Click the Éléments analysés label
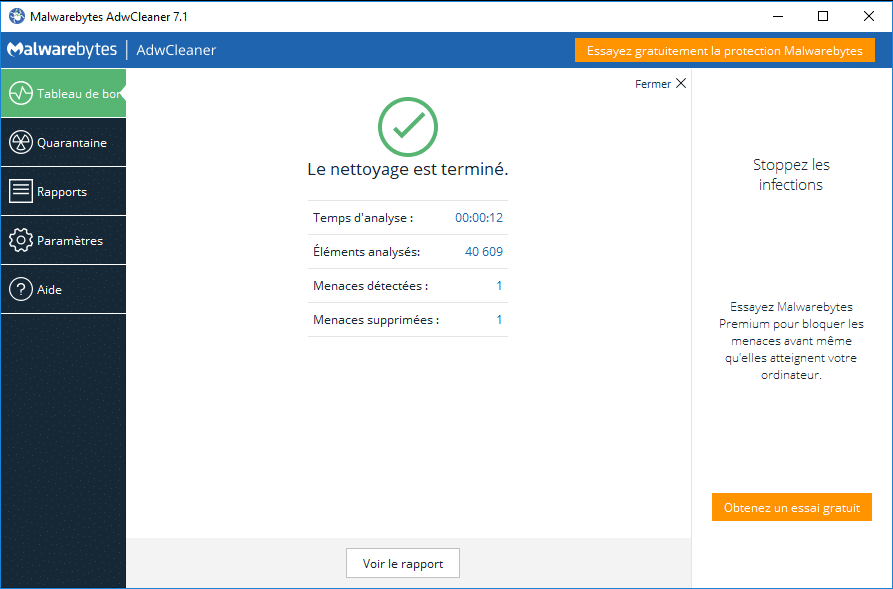 point(366,251)
